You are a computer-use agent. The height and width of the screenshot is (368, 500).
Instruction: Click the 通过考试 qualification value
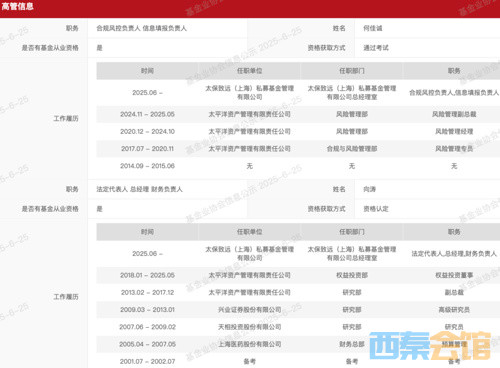(376, 48)
